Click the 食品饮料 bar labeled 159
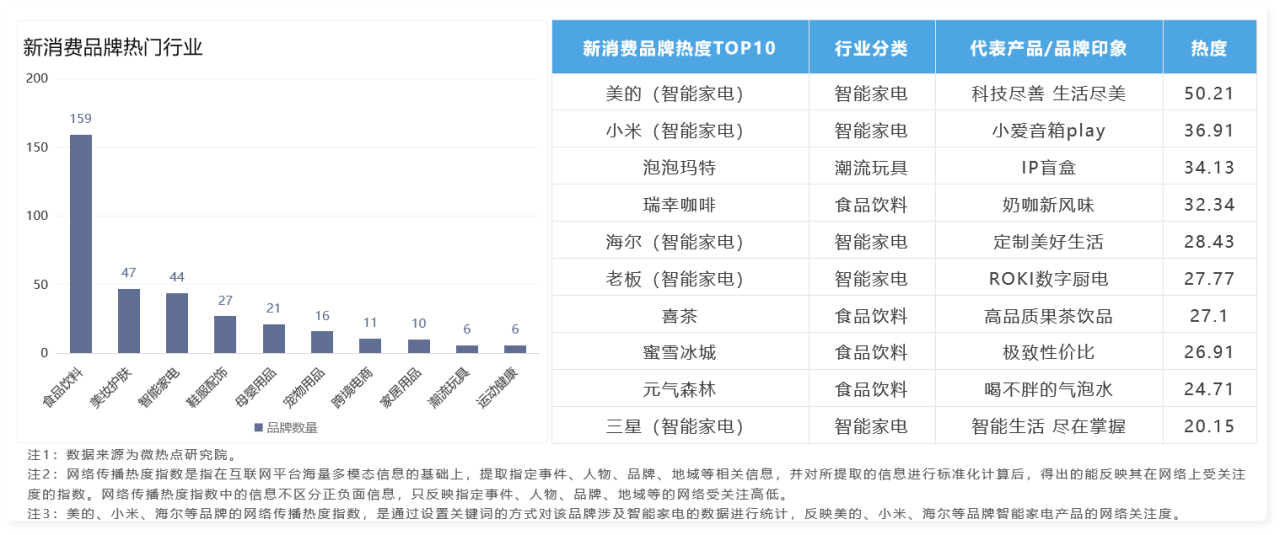 tap(81, 243)
